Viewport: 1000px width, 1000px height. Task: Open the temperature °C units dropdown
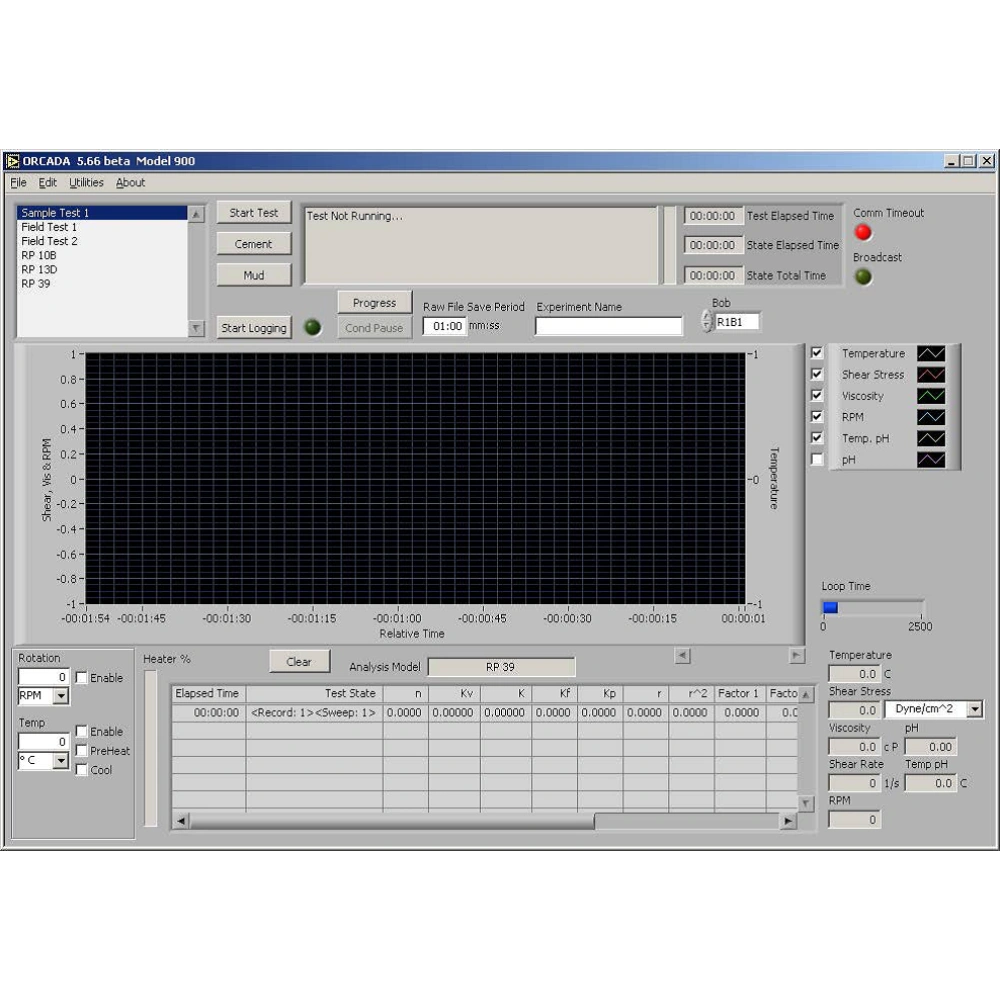(60, 761)
